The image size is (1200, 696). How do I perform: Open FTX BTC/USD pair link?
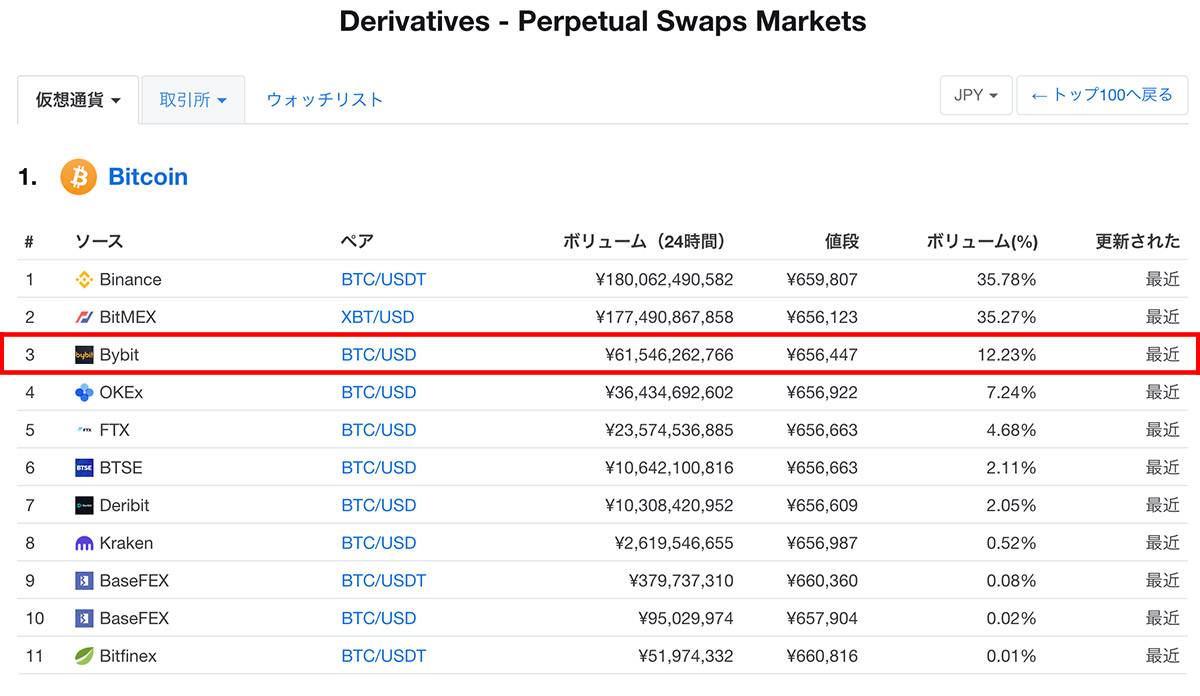(x=379, y=430)
